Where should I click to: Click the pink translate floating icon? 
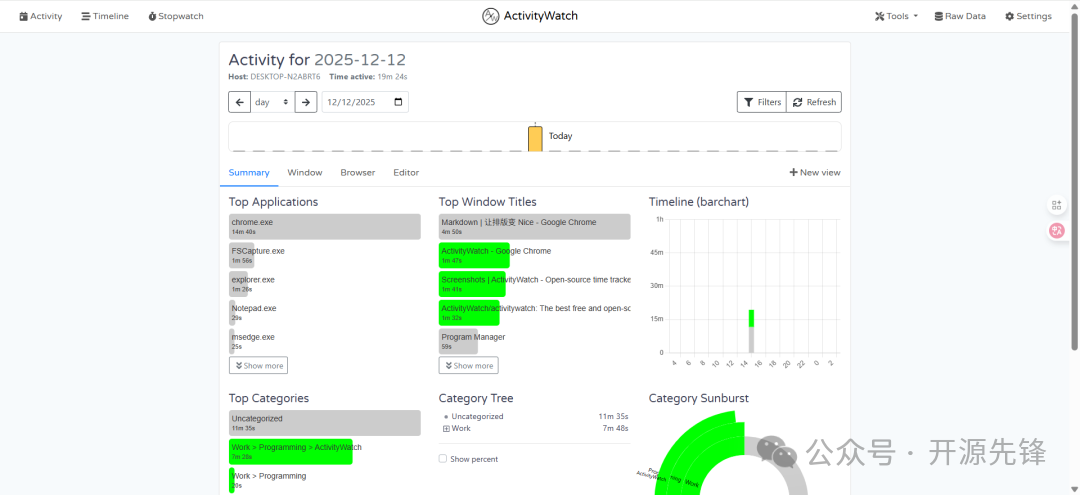(x=1057, y=231)
